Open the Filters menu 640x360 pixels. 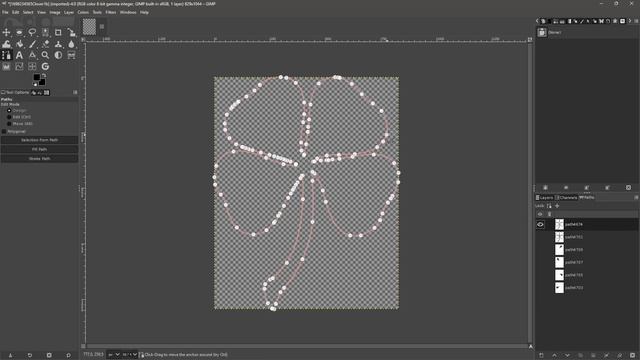(111, 12)
